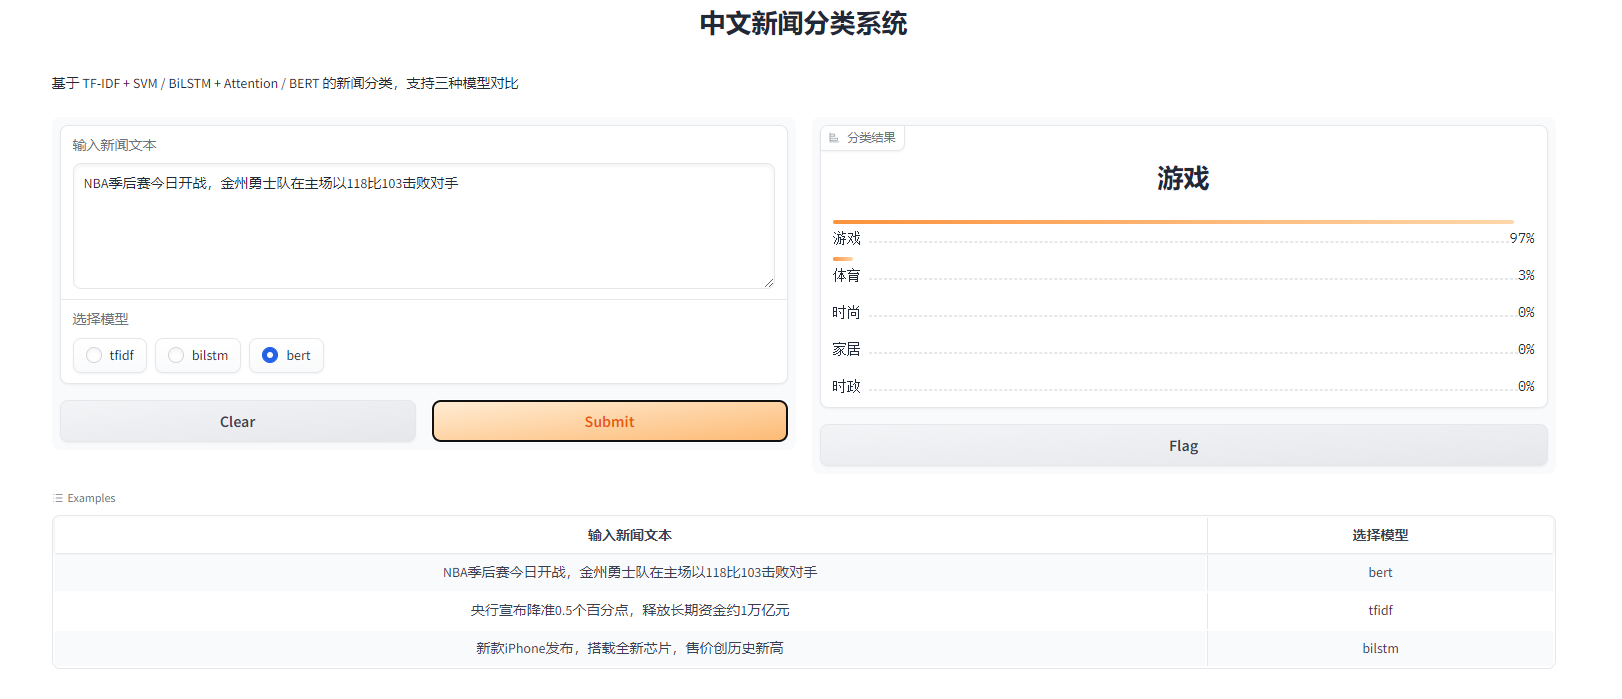Click the textarea resize handle corner
1622x699 pixels.
coord(768,283)
